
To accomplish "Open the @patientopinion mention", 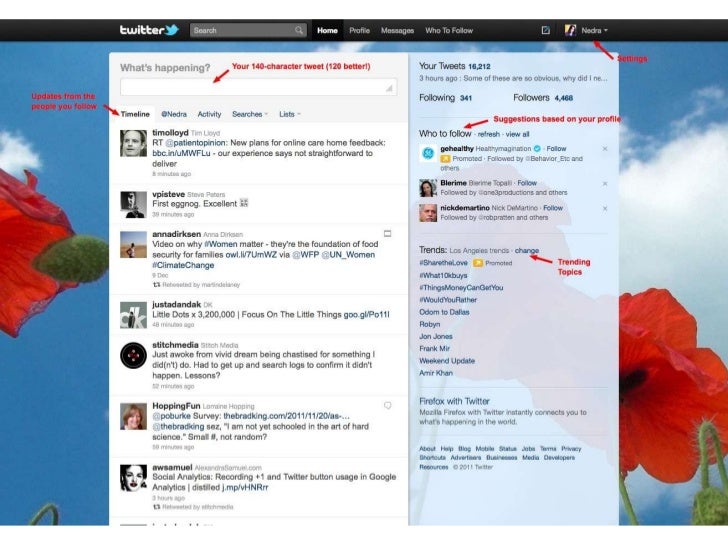I will [x=195, y=143].
